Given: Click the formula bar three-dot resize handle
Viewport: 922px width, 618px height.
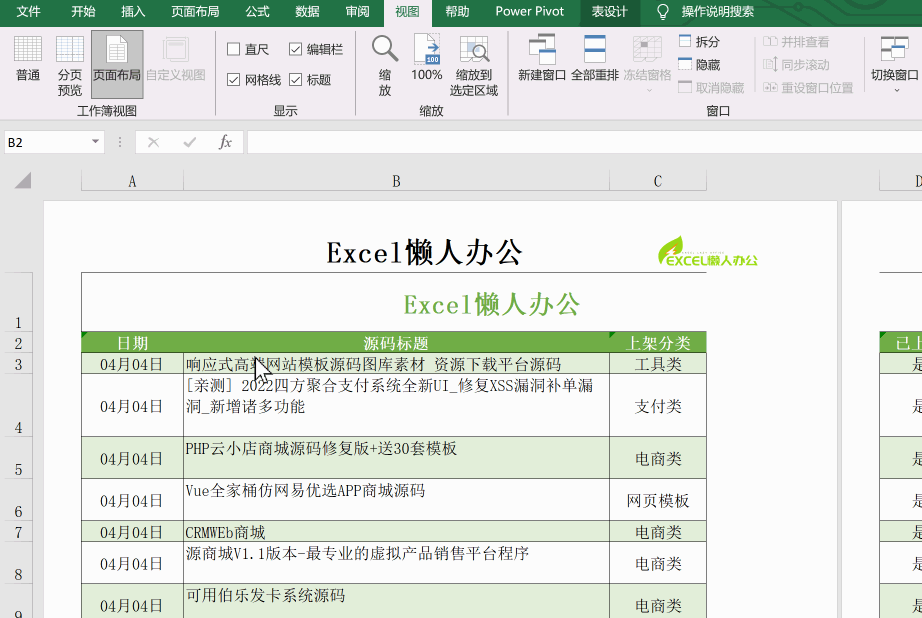Looking at the screenshot, I should (120, 142).
